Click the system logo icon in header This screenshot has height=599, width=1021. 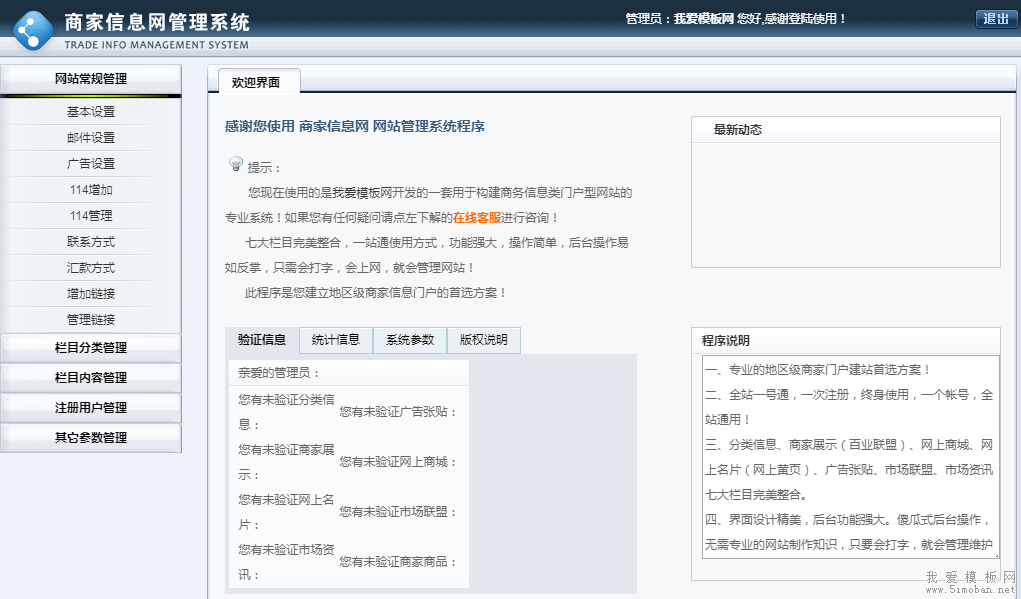pyautogui.click(x=32, y=30)
